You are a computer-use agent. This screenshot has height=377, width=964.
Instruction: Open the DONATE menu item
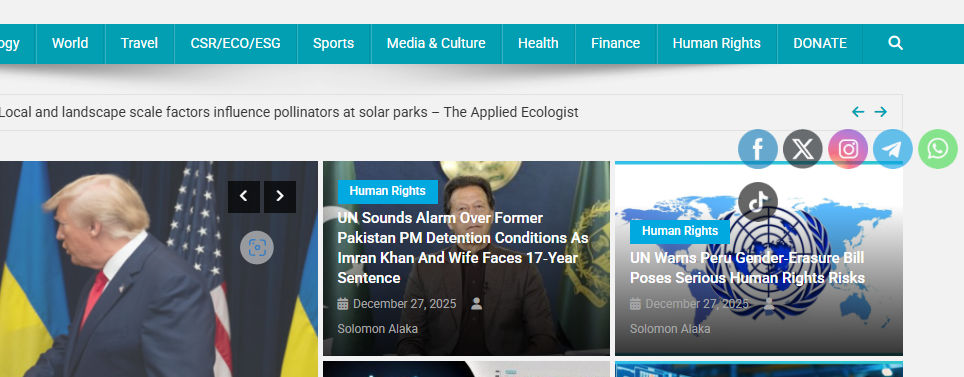(x=820, y=44)
